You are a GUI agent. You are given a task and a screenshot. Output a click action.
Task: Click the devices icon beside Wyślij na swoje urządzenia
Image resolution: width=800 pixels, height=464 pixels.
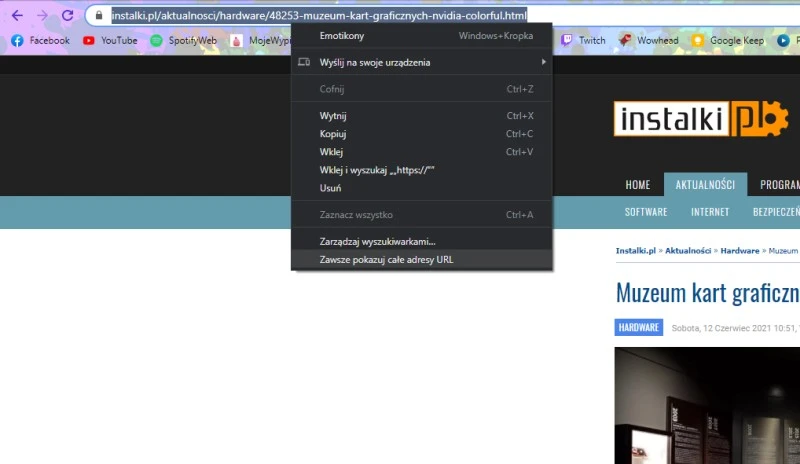click(x=304, y=62)
